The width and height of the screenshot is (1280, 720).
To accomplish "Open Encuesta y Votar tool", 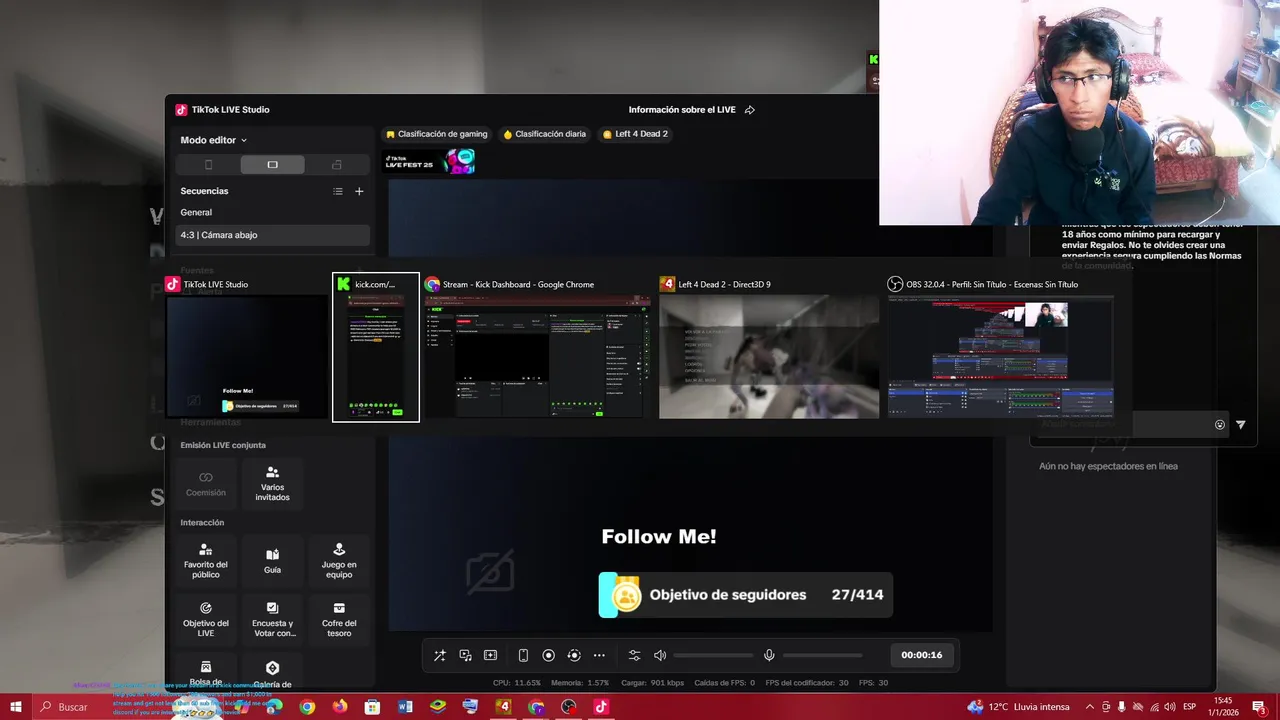I will (272, 620).
